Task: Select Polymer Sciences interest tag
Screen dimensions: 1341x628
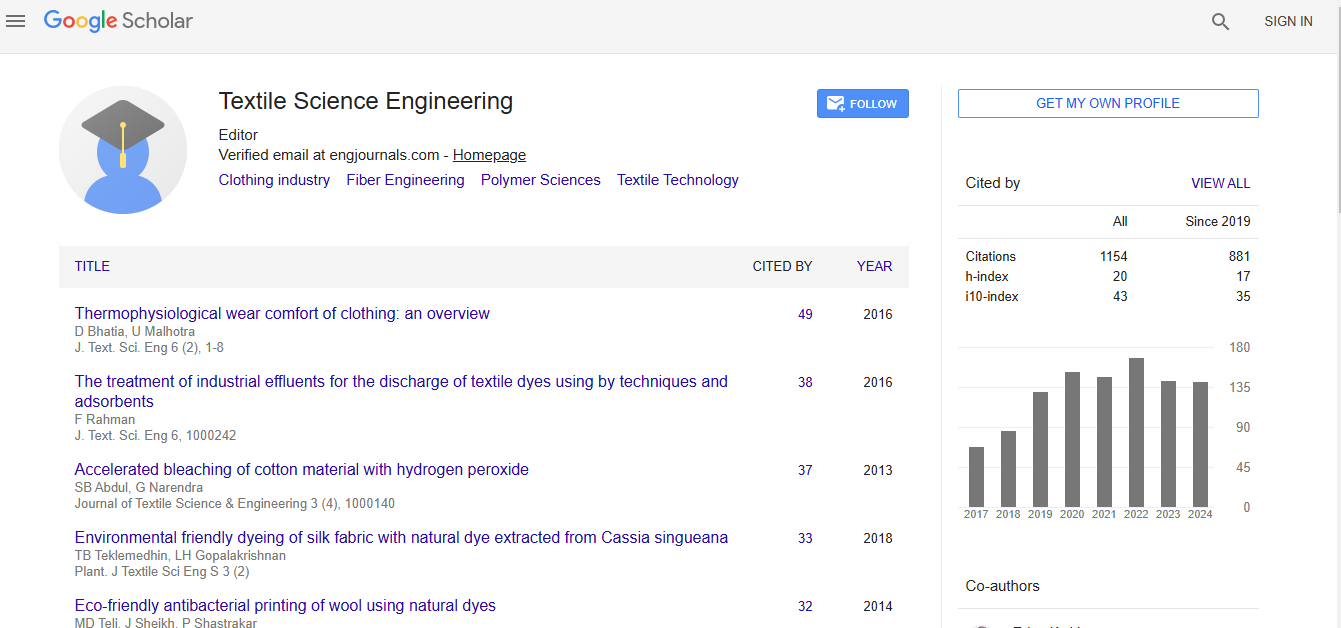Action: 540,180
